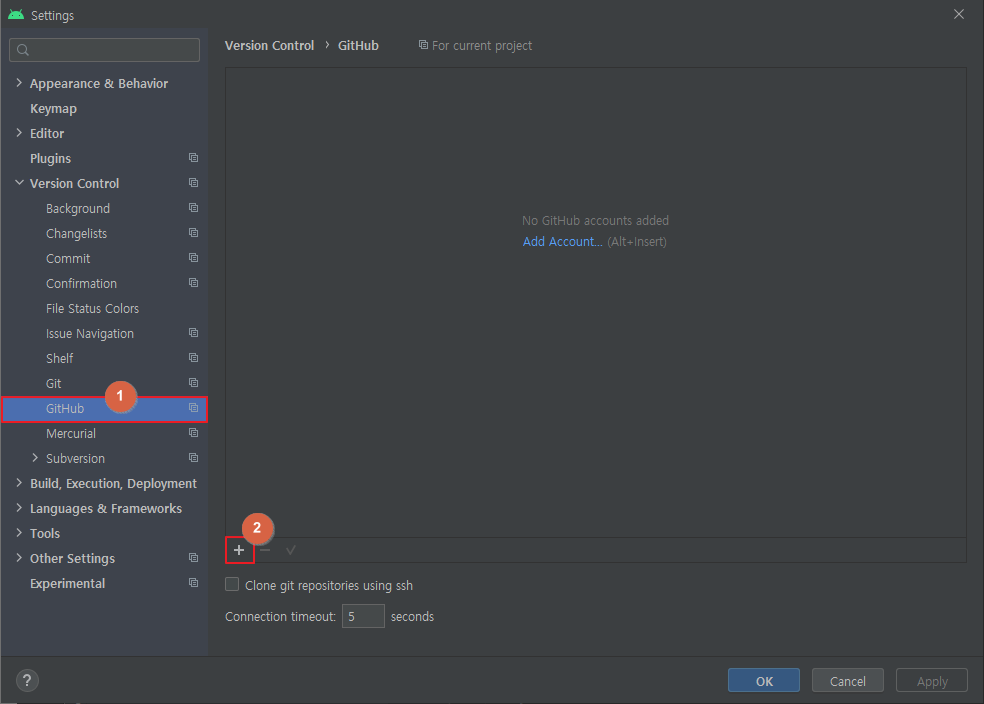Click the search magnifier icon
This screenshot has width=984, height=704.
tap(23, 50)
